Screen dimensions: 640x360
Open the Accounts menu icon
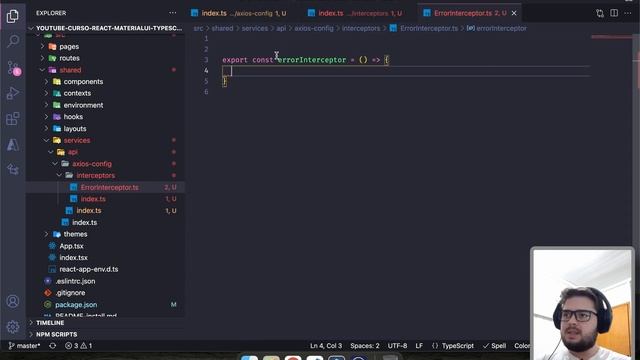pyautogui.click(x=13, y=301)
